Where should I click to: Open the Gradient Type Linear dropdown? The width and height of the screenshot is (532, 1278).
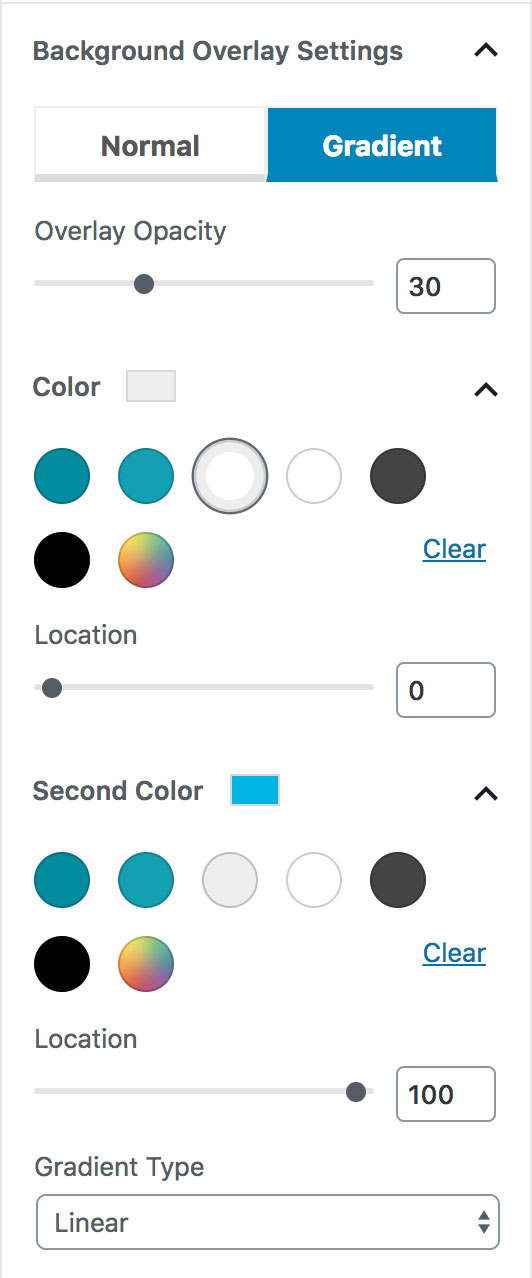[267, 1222]
